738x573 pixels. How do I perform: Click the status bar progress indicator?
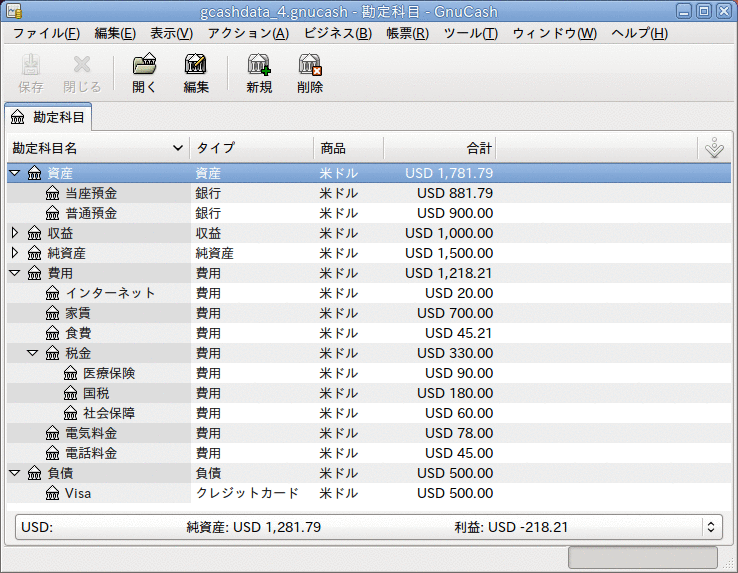642,557
